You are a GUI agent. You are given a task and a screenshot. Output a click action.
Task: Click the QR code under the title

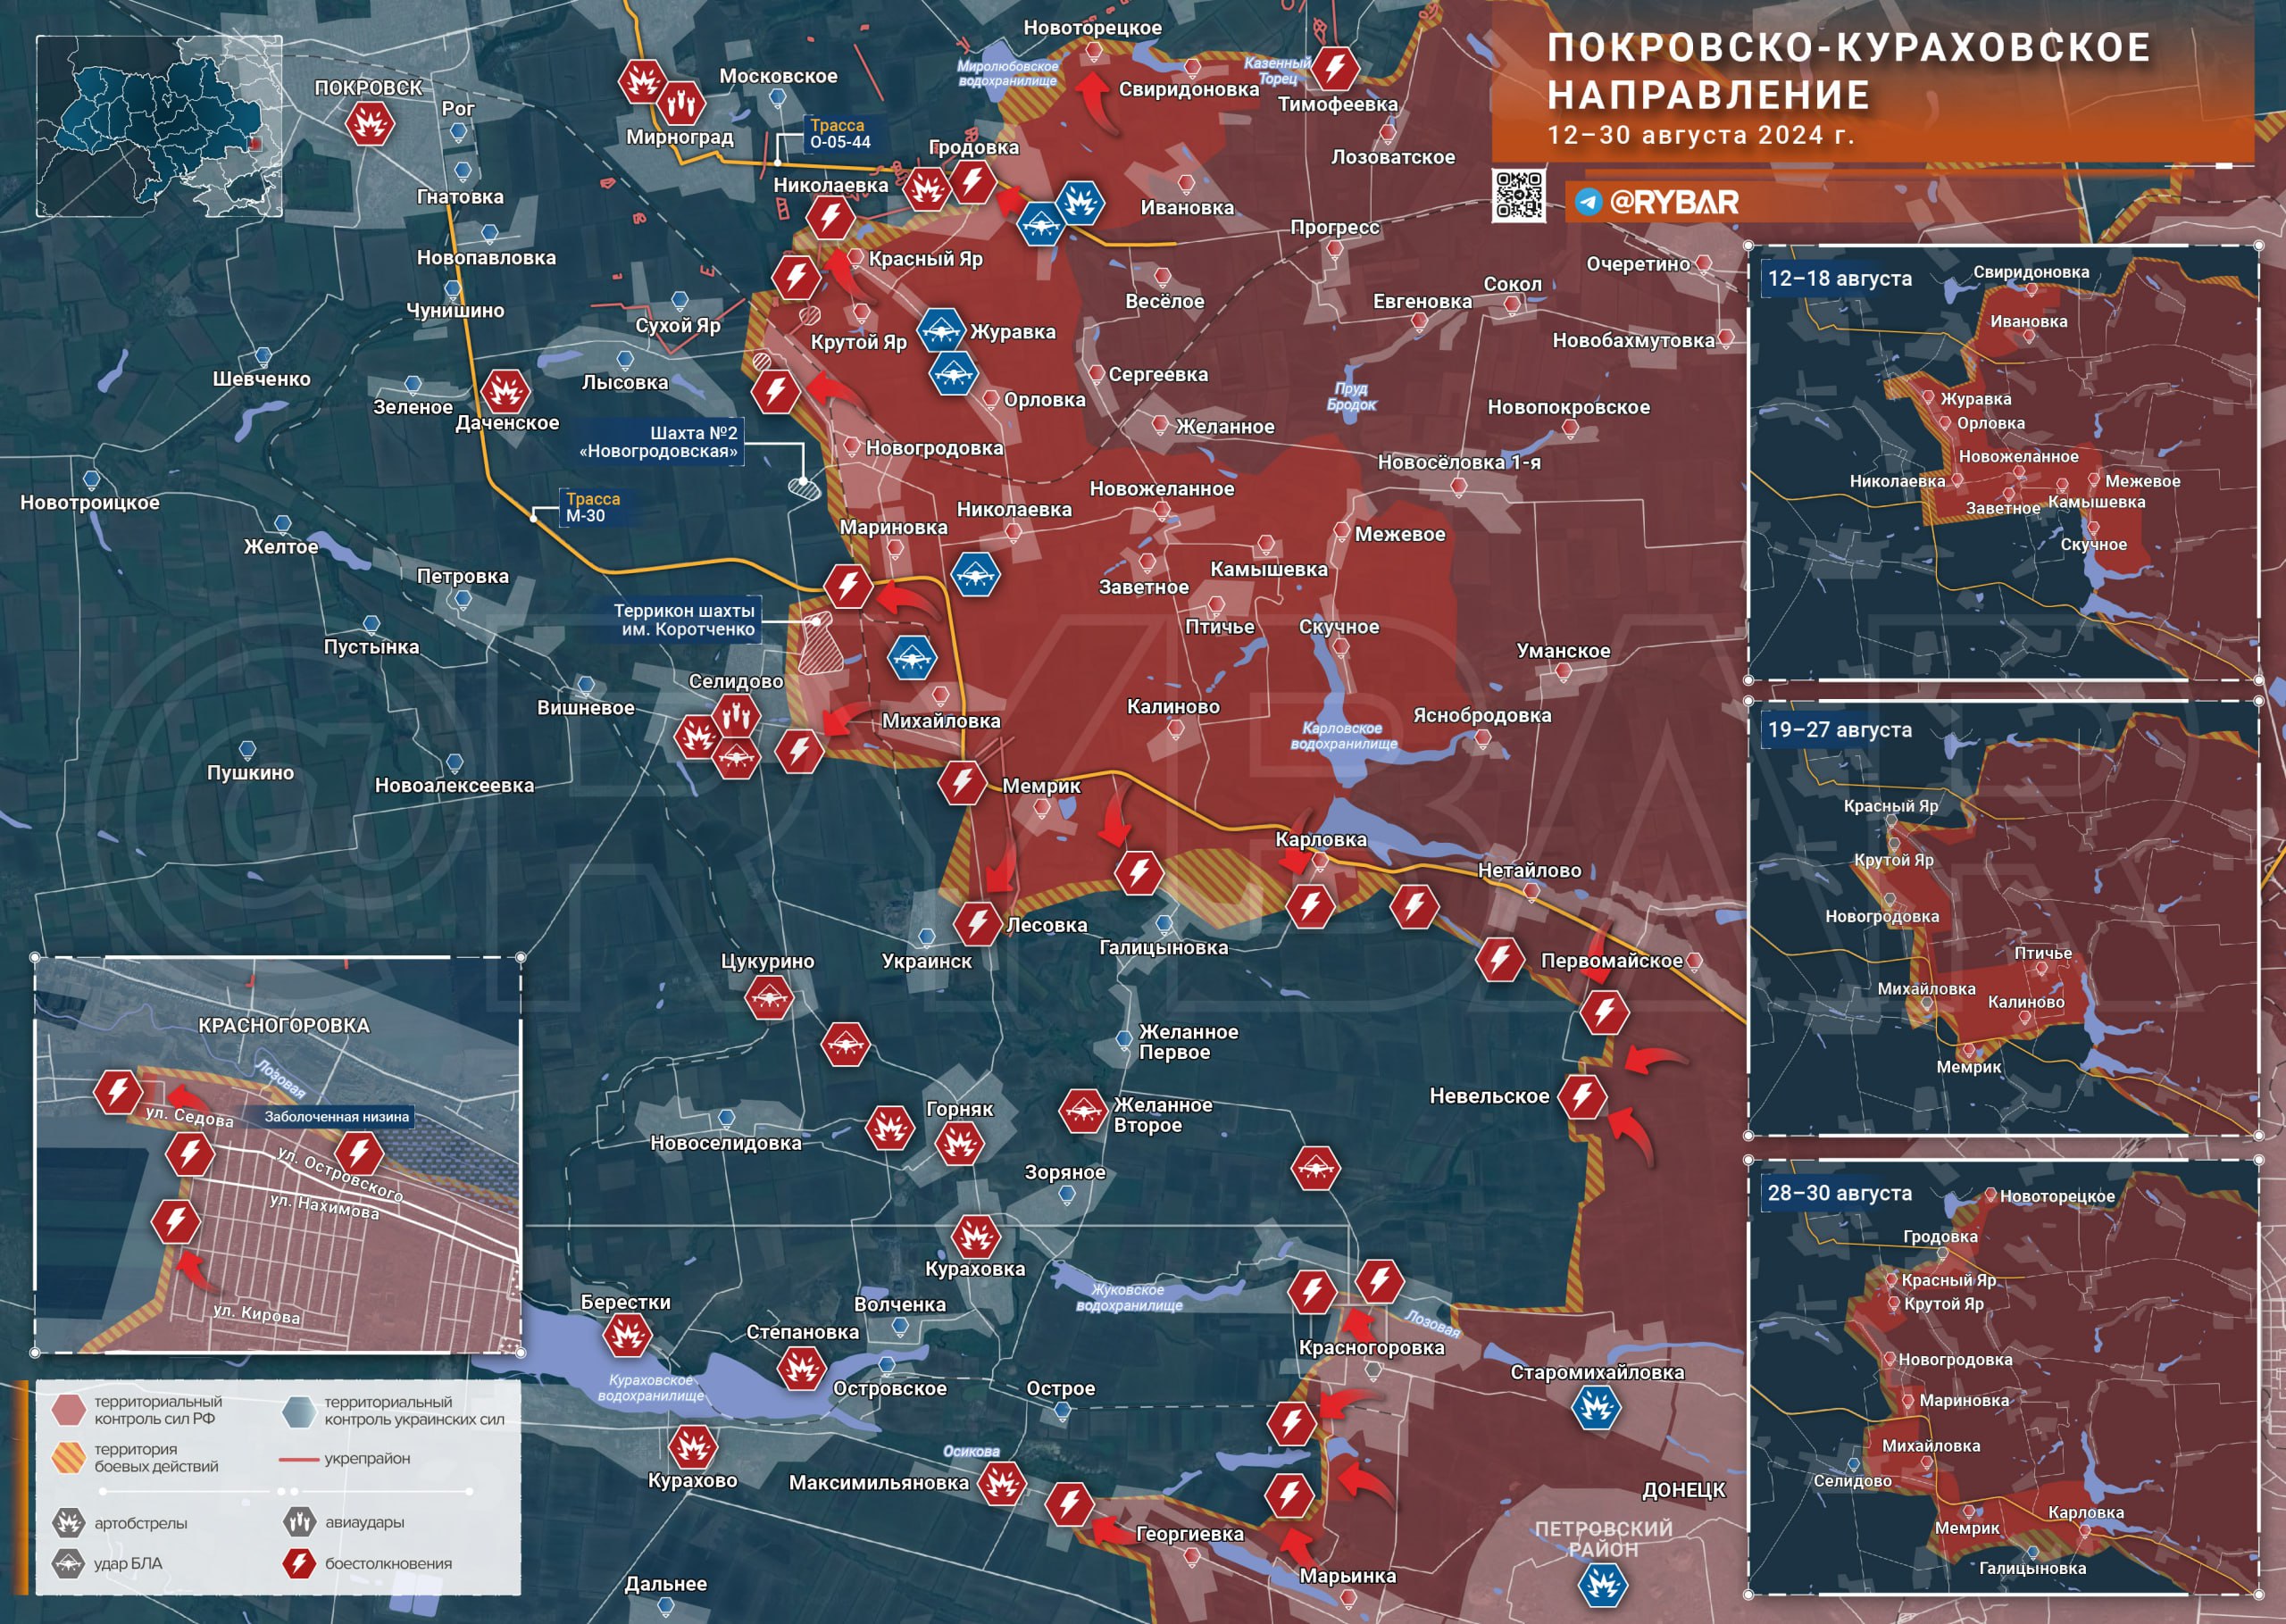[1518, 195]
